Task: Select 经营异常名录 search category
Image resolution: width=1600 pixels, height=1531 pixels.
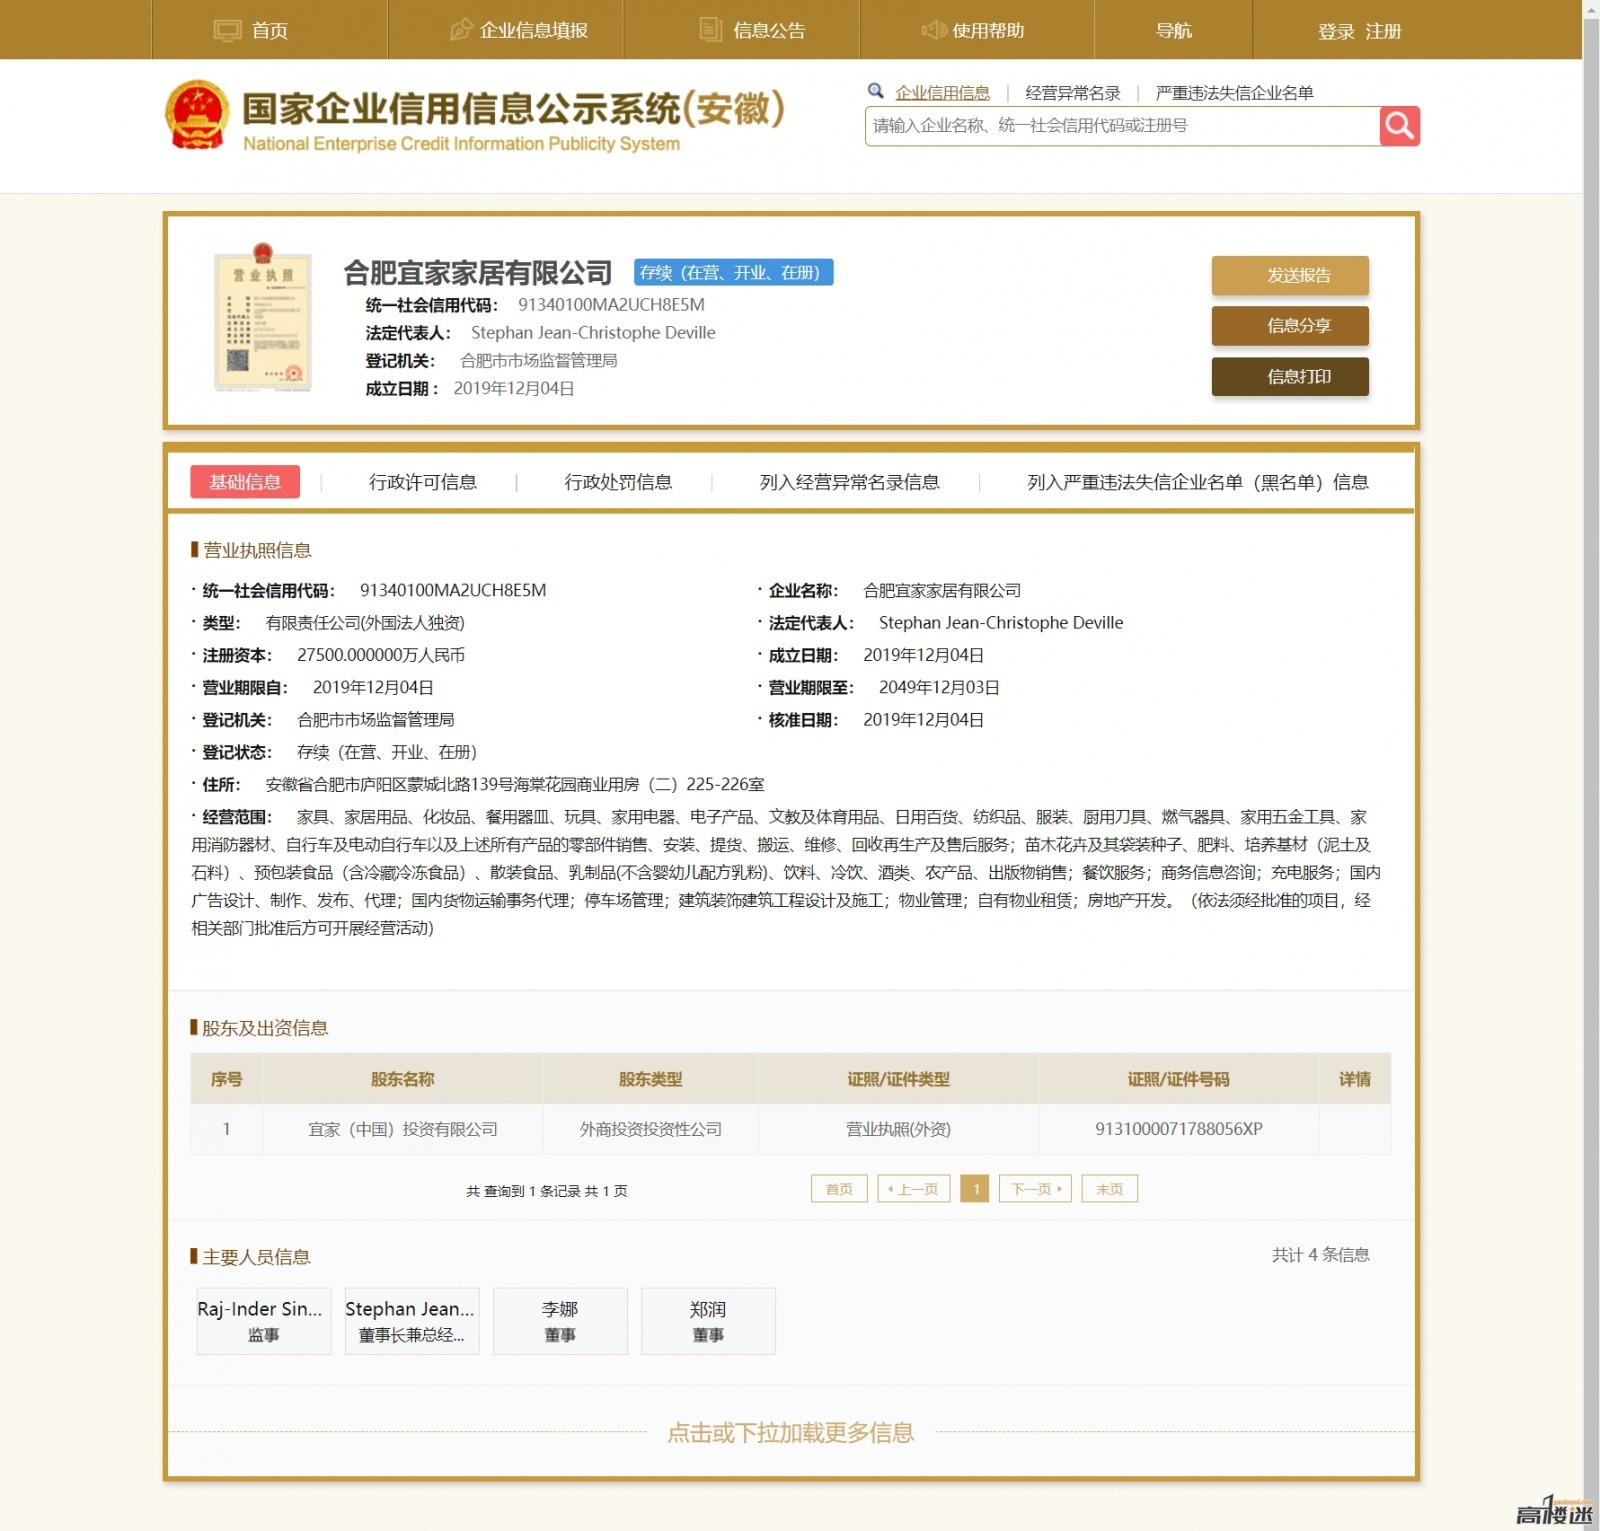Action: [1073, 93]
